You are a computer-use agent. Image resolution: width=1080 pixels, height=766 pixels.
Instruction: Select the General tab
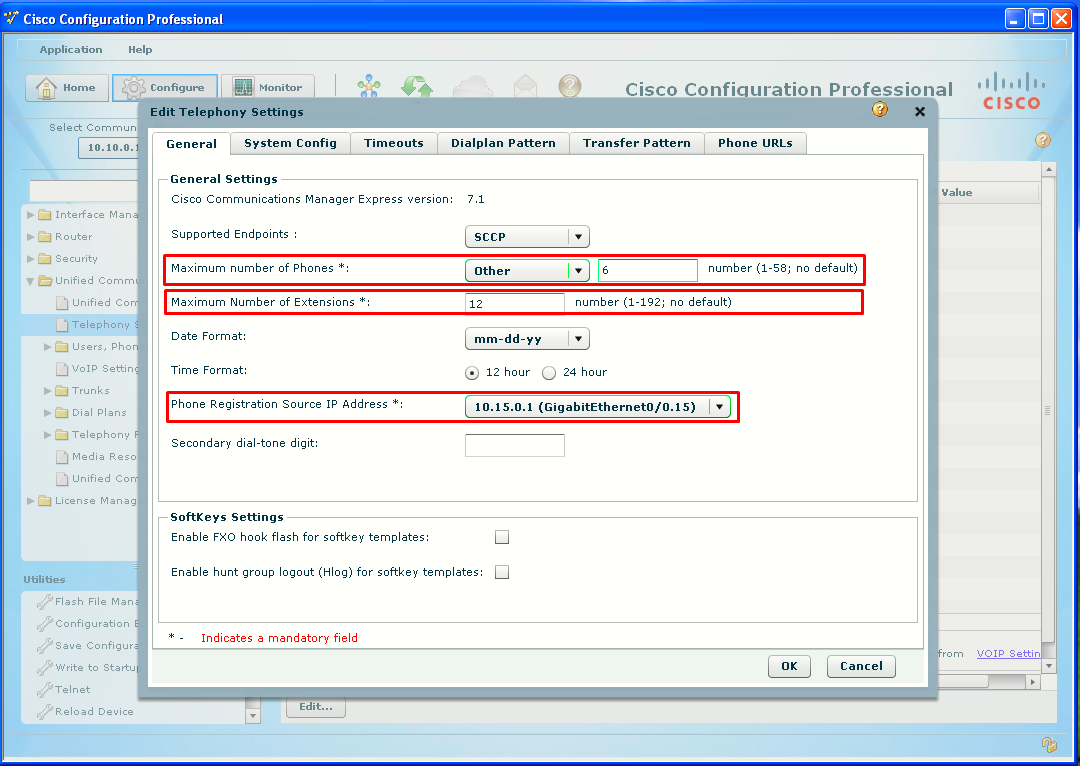click(191, 143)
